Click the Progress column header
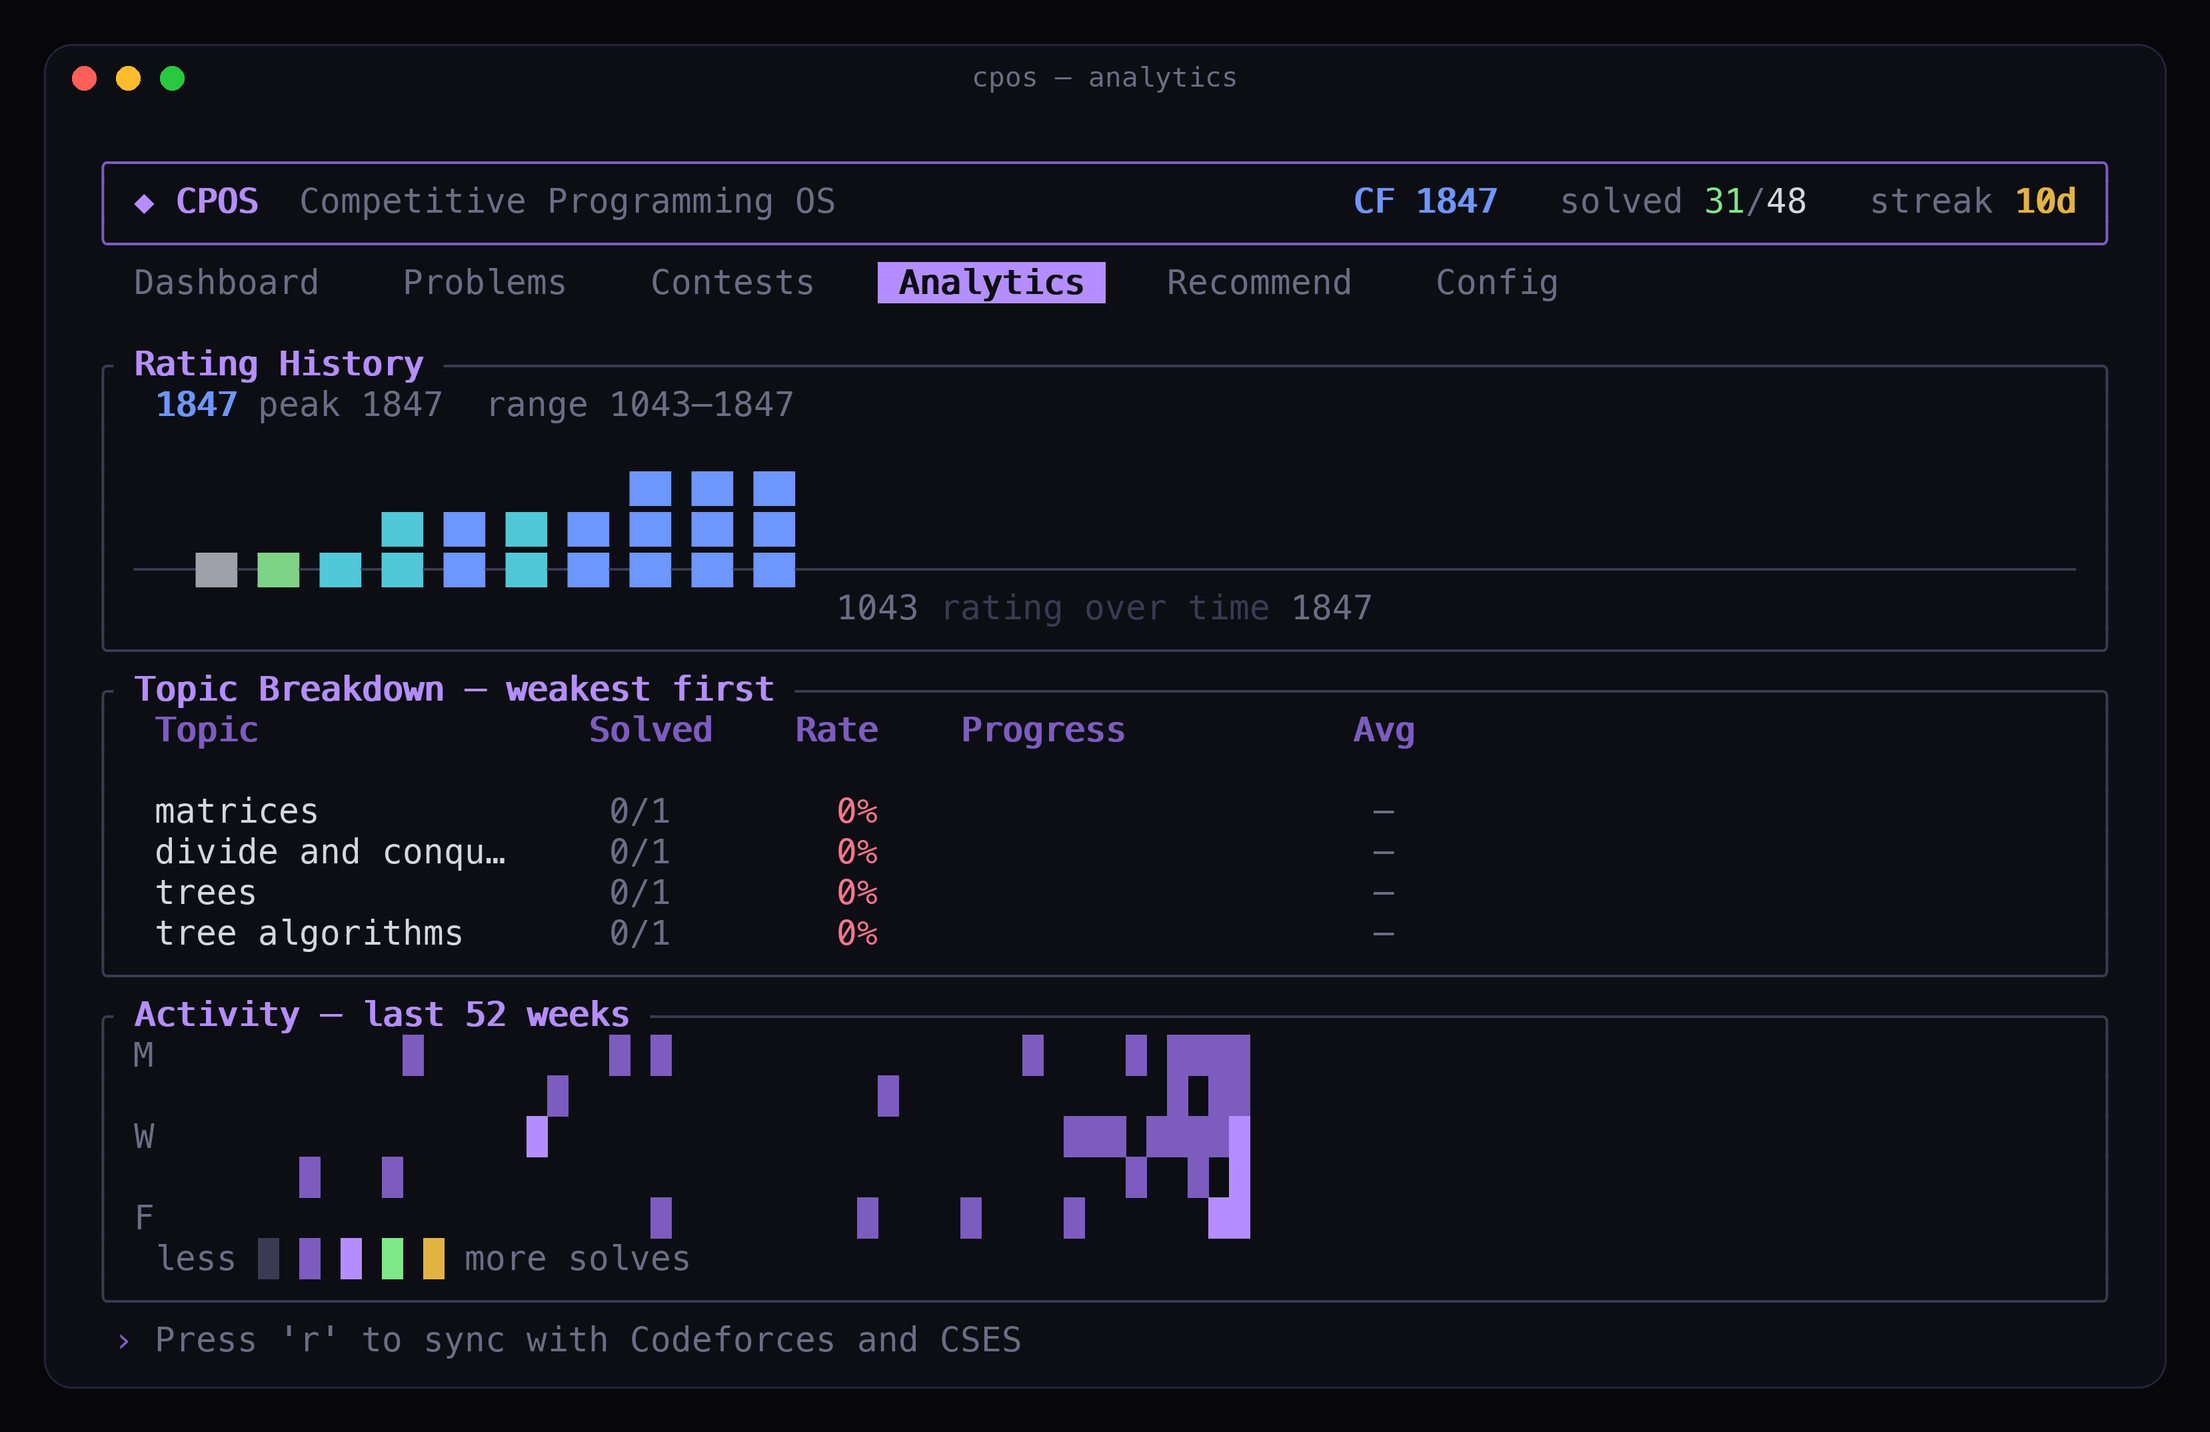This screenshot has width=2210, height=1432. pyautogui.click(x=1043, y=730)
